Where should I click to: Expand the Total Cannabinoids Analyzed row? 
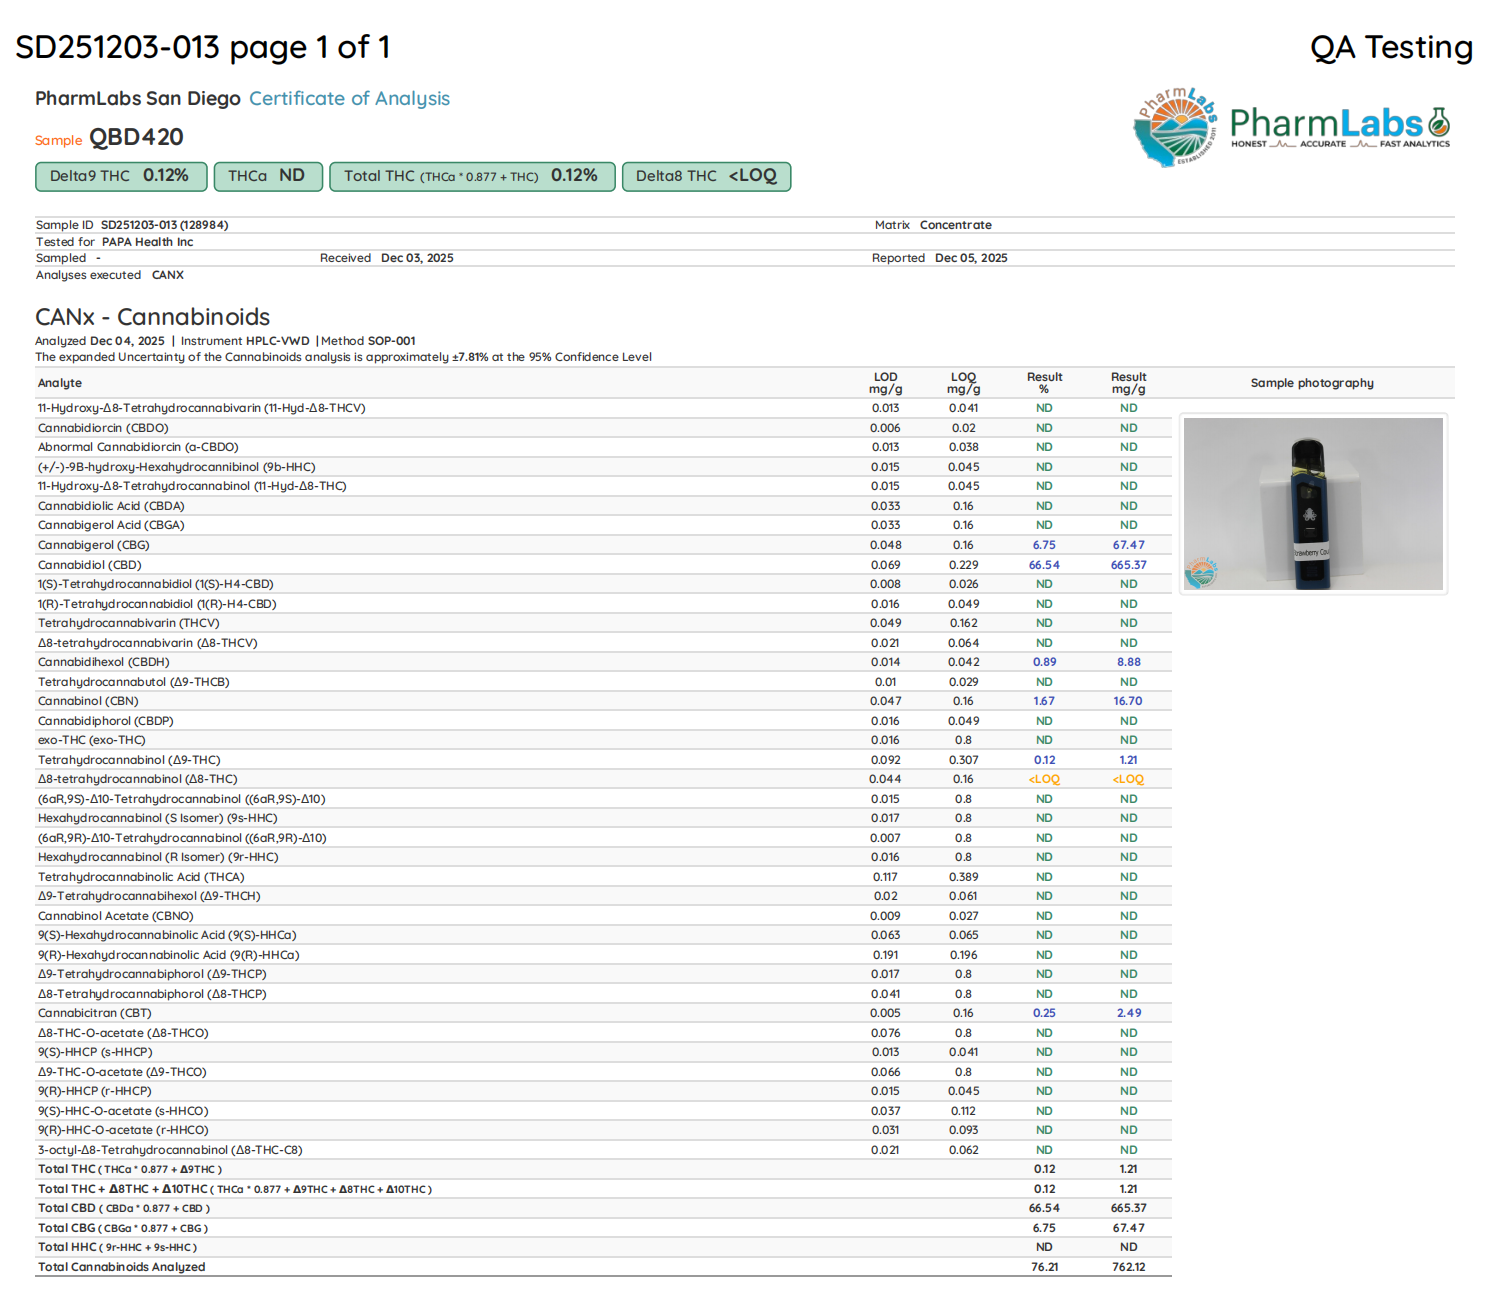pos(121,1267)
